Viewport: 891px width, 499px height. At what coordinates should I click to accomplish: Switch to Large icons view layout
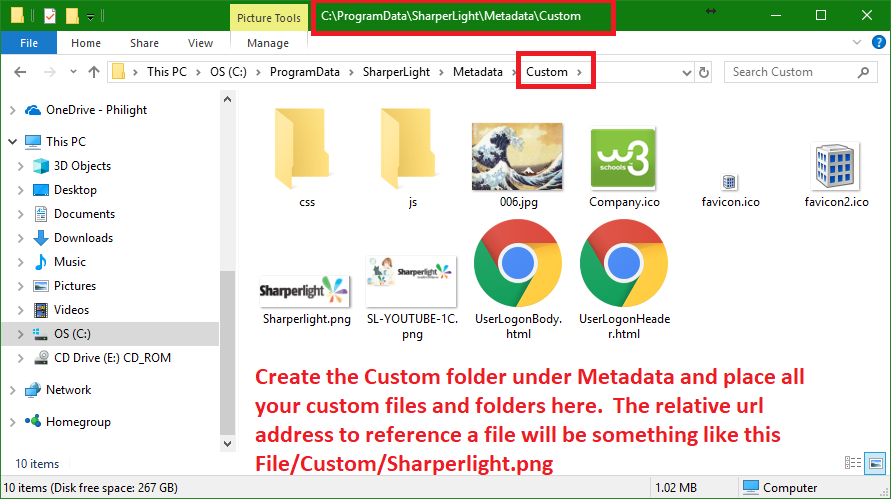[875, 463]
